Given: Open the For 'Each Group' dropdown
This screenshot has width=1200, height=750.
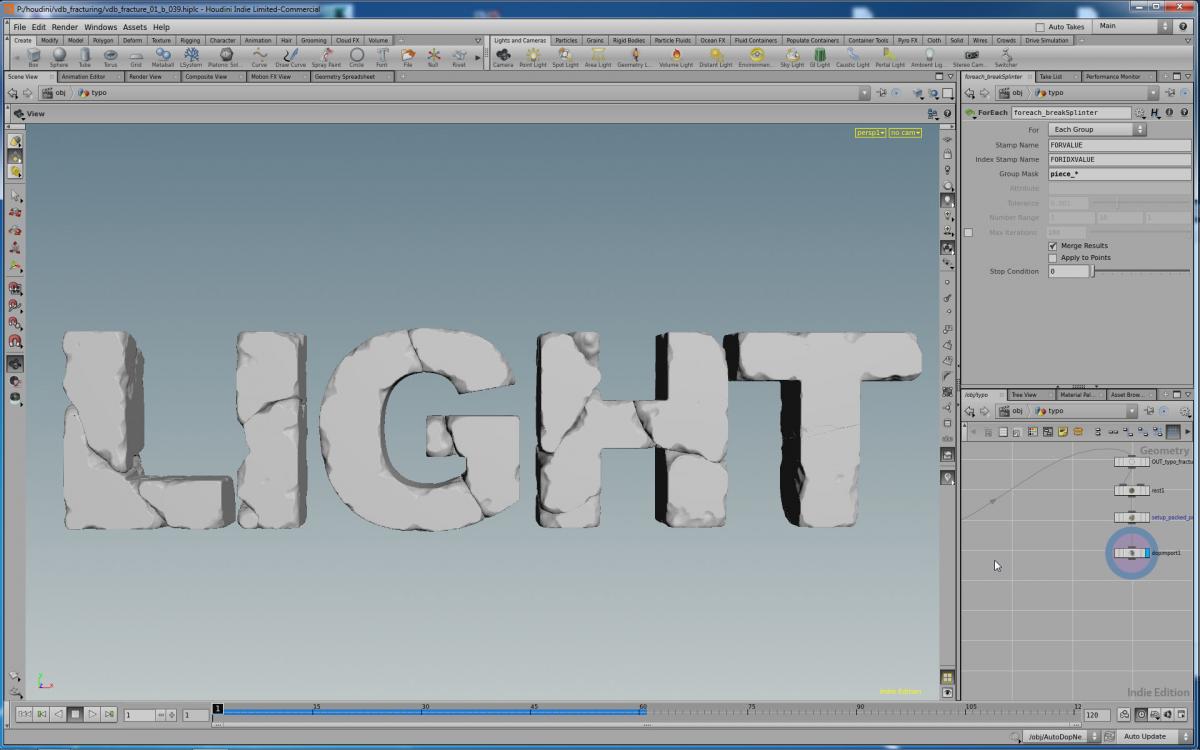Looking at the screenshot, I should tap(1097, 130).
